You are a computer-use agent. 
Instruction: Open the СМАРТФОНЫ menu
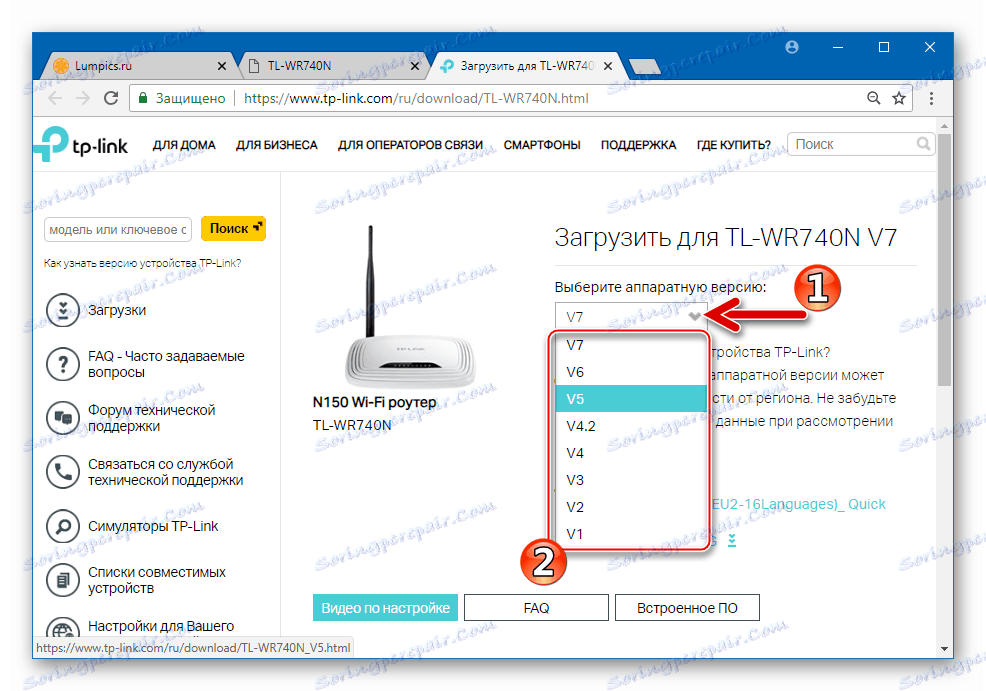tap(542, 145)
